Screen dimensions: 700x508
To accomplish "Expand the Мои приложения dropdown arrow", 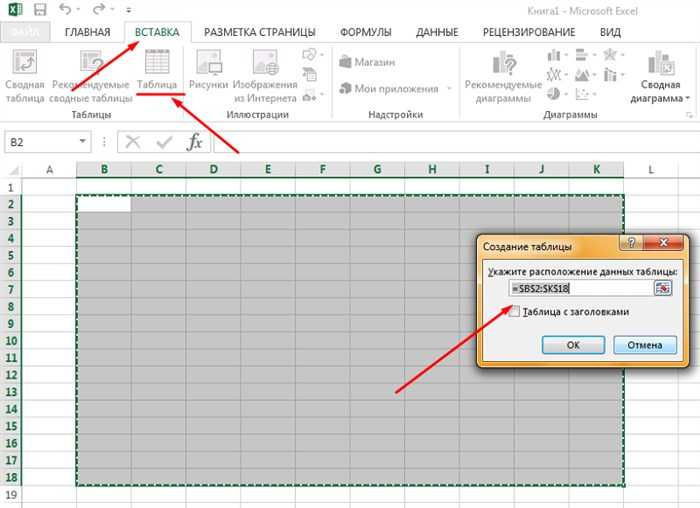I will tap(450, 88).
